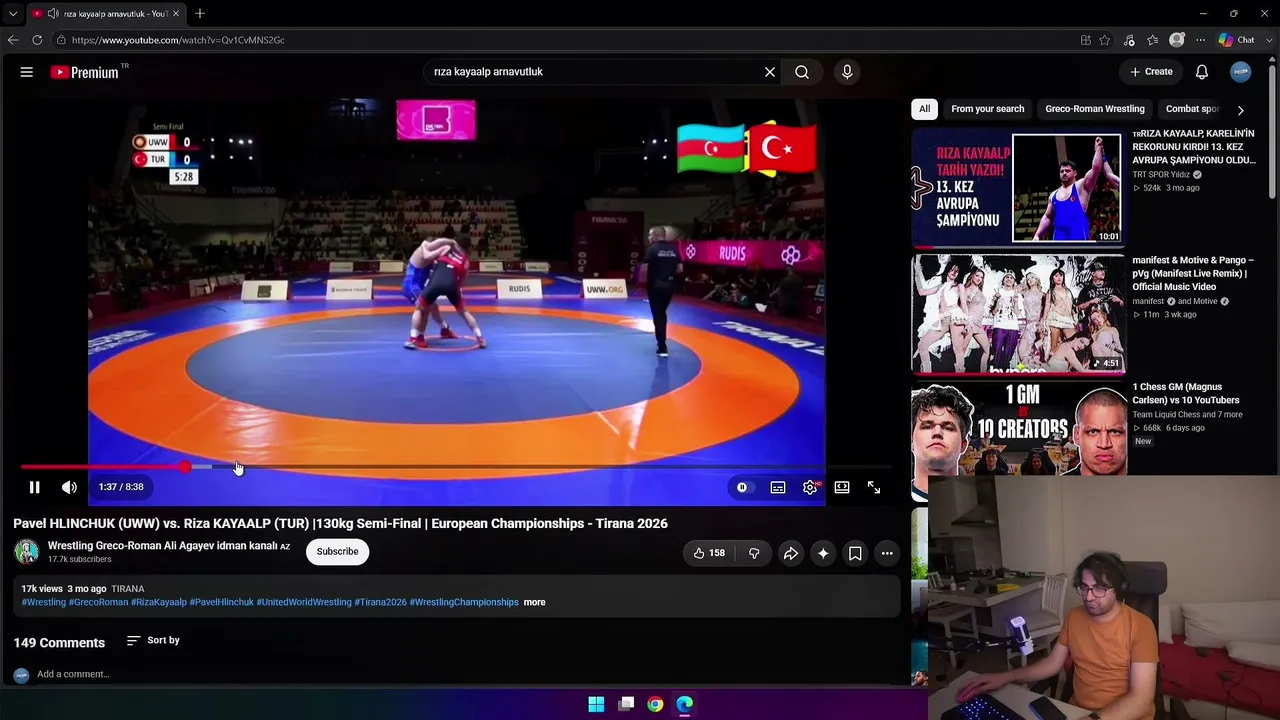This screenshot has height=720, width=1280.
Task: Switch to theater mode
Action: click(842, 487)
